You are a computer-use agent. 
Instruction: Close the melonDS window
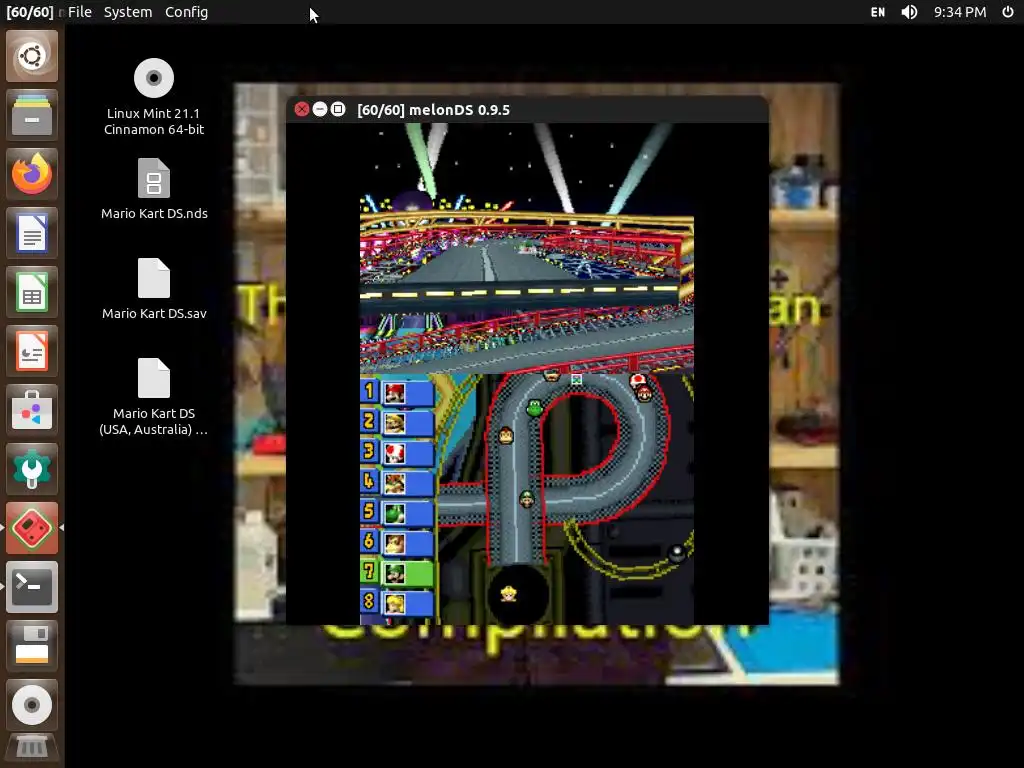302,109
